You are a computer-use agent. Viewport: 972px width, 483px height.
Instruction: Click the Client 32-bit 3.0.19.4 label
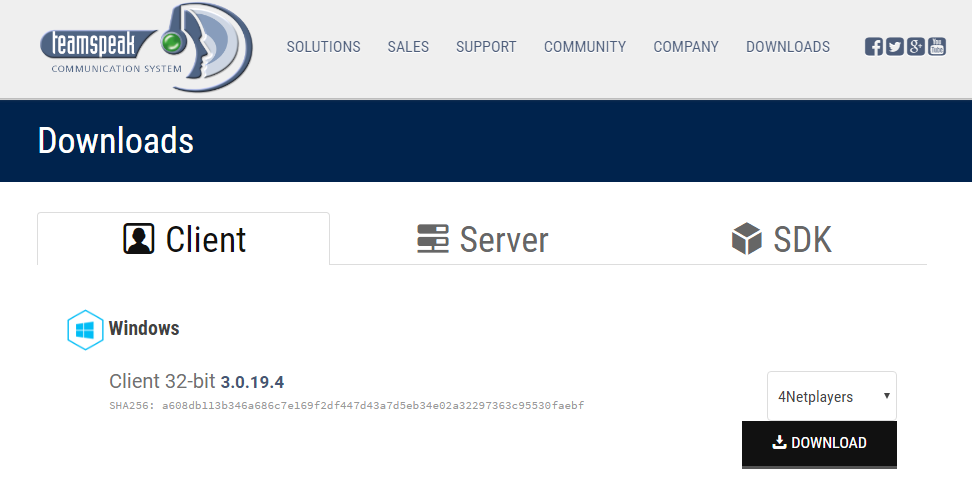[197, 381]
